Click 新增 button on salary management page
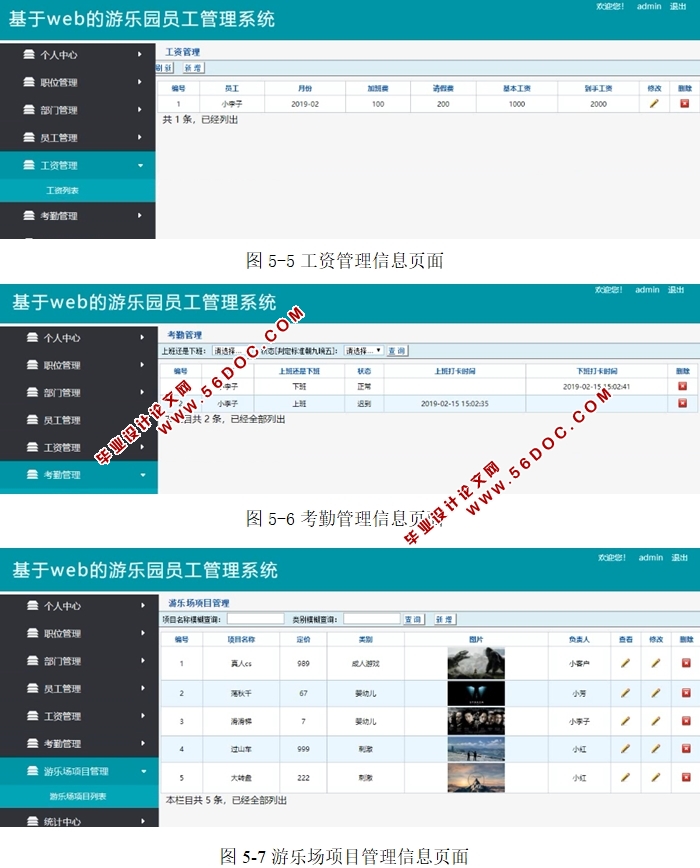The image size is (700, 868). click(193, 68)
